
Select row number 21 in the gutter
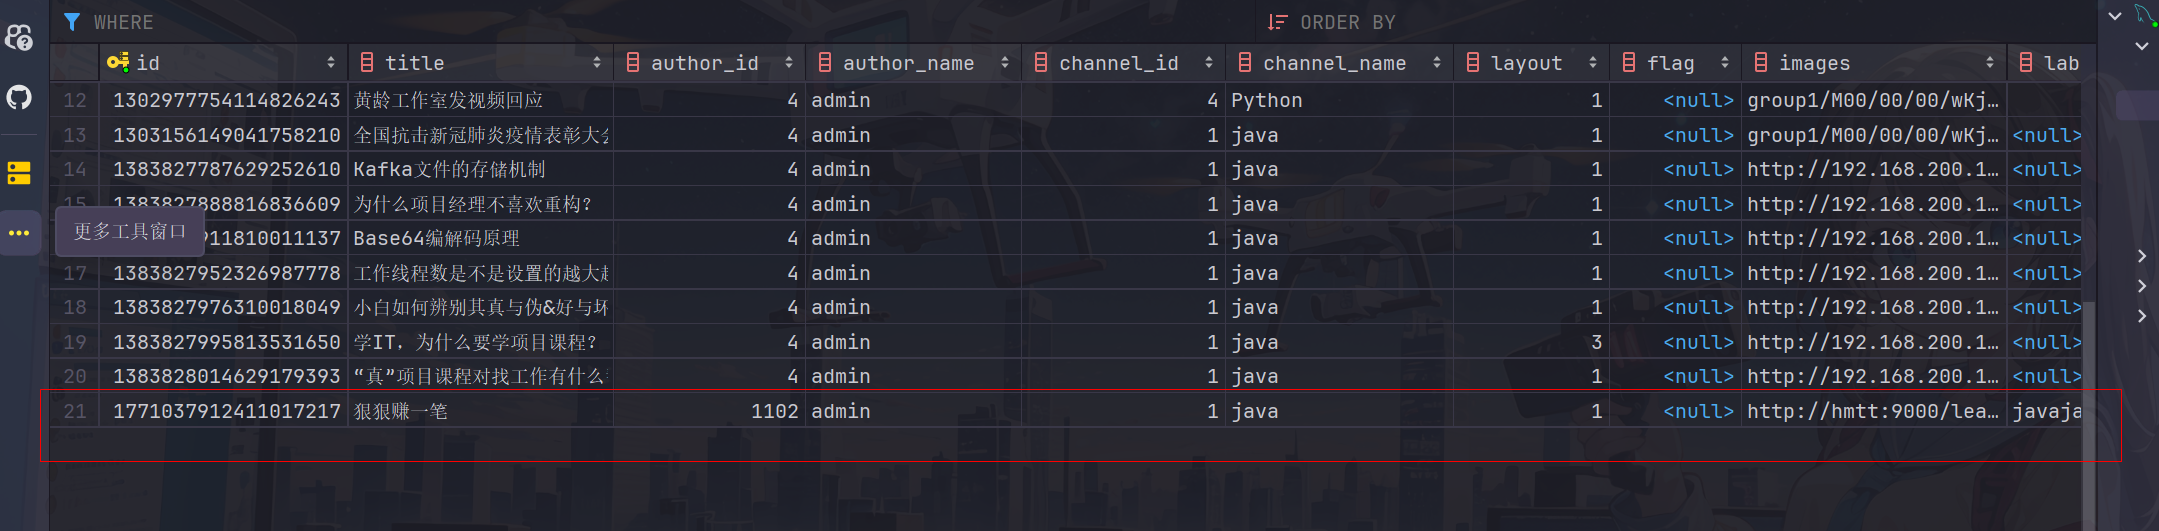point(75,411)
